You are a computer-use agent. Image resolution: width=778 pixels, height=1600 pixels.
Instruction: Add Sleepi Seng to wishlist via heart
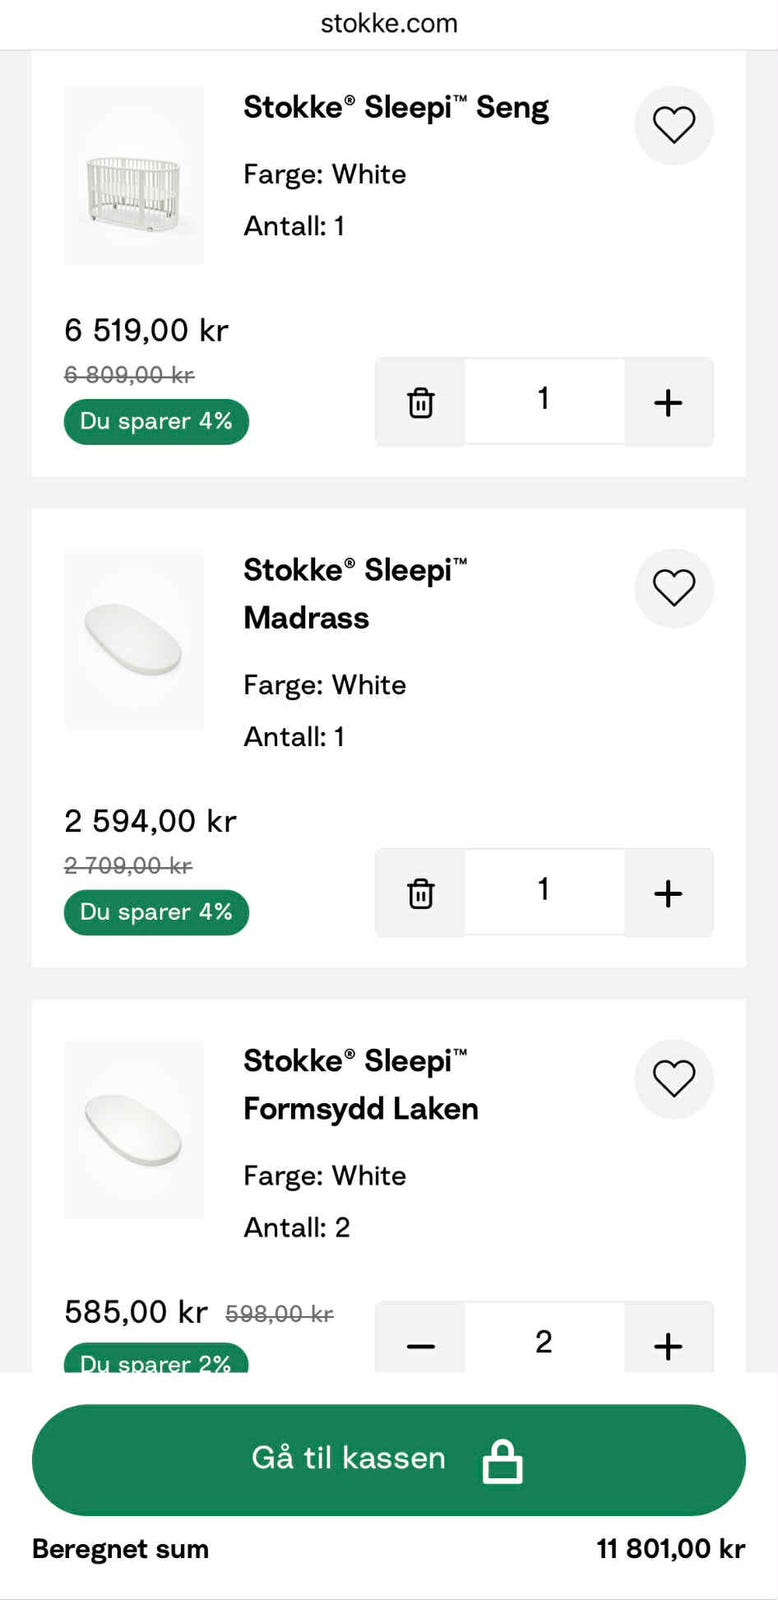point(673,125)
